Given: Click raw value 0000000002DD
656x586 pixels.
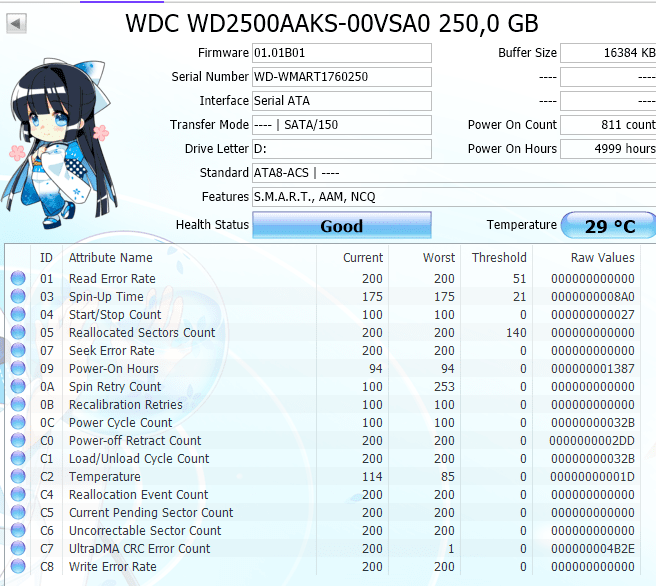Looking at the screenshot, I should tap(592, 440).
